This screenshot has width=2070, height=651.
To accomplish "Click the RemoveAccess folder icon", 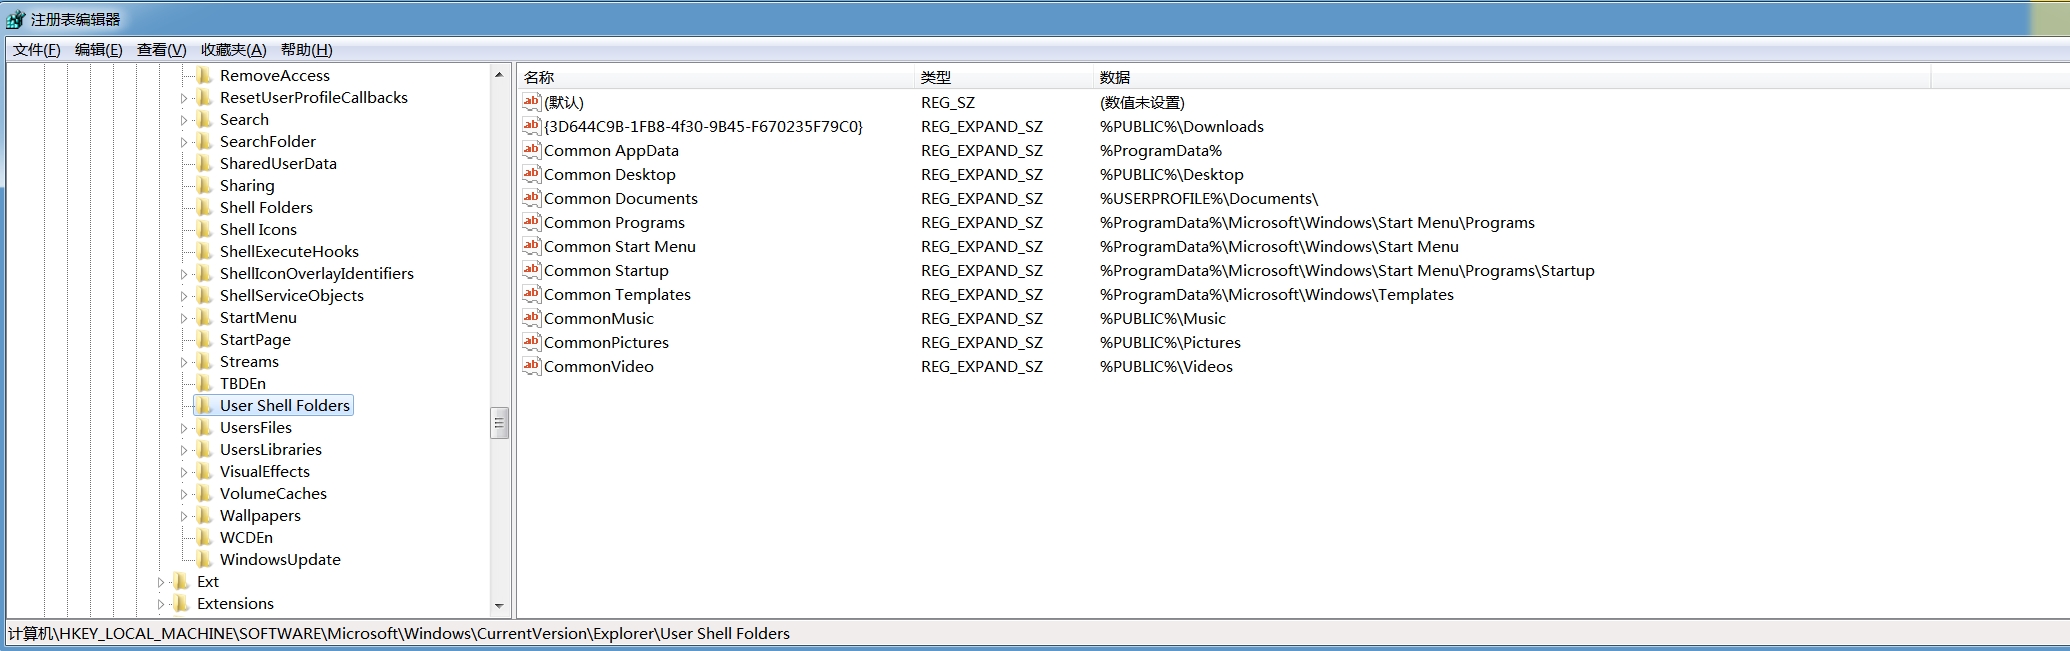I will click(x=204, y=75).
